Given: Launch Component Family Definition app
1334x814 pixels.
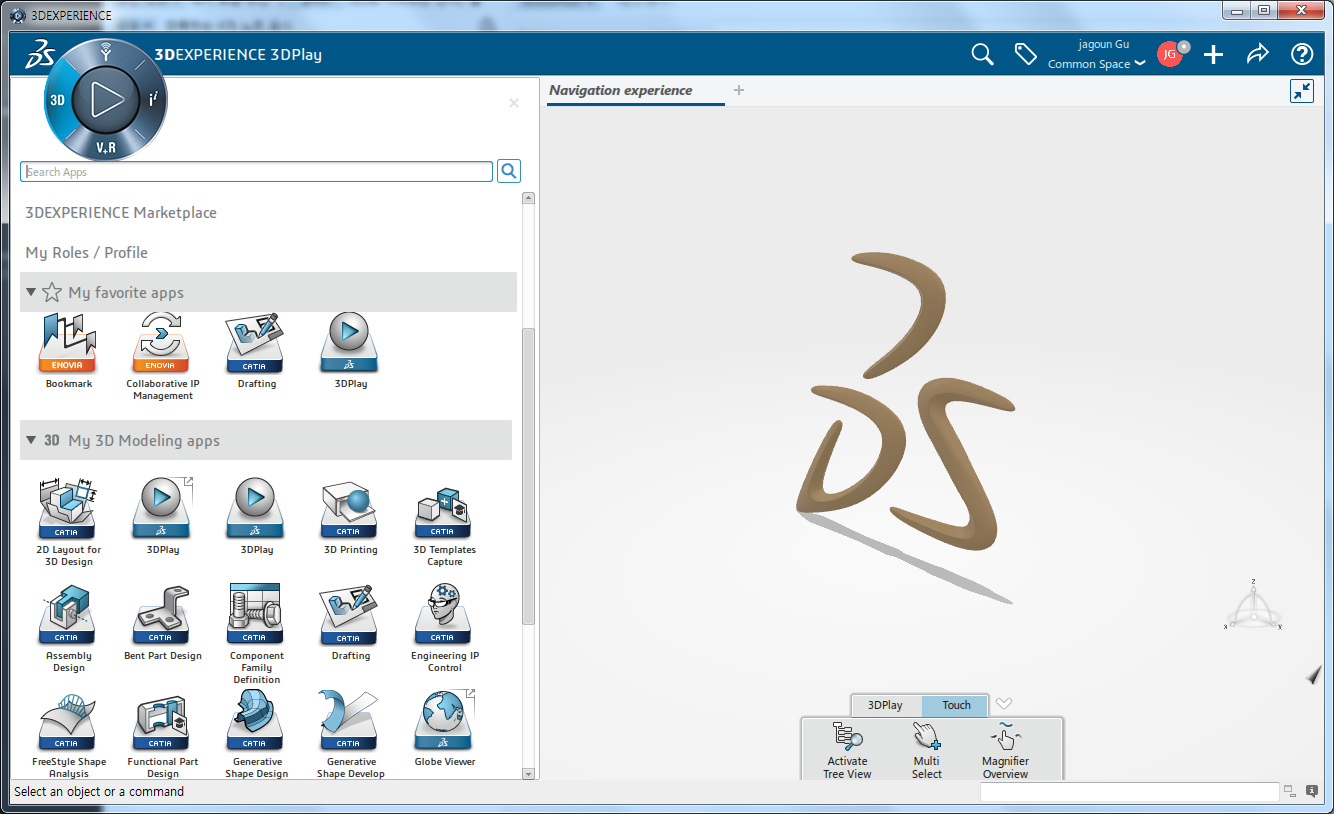Looking at the screenshot, I should [x=256, y=634].
